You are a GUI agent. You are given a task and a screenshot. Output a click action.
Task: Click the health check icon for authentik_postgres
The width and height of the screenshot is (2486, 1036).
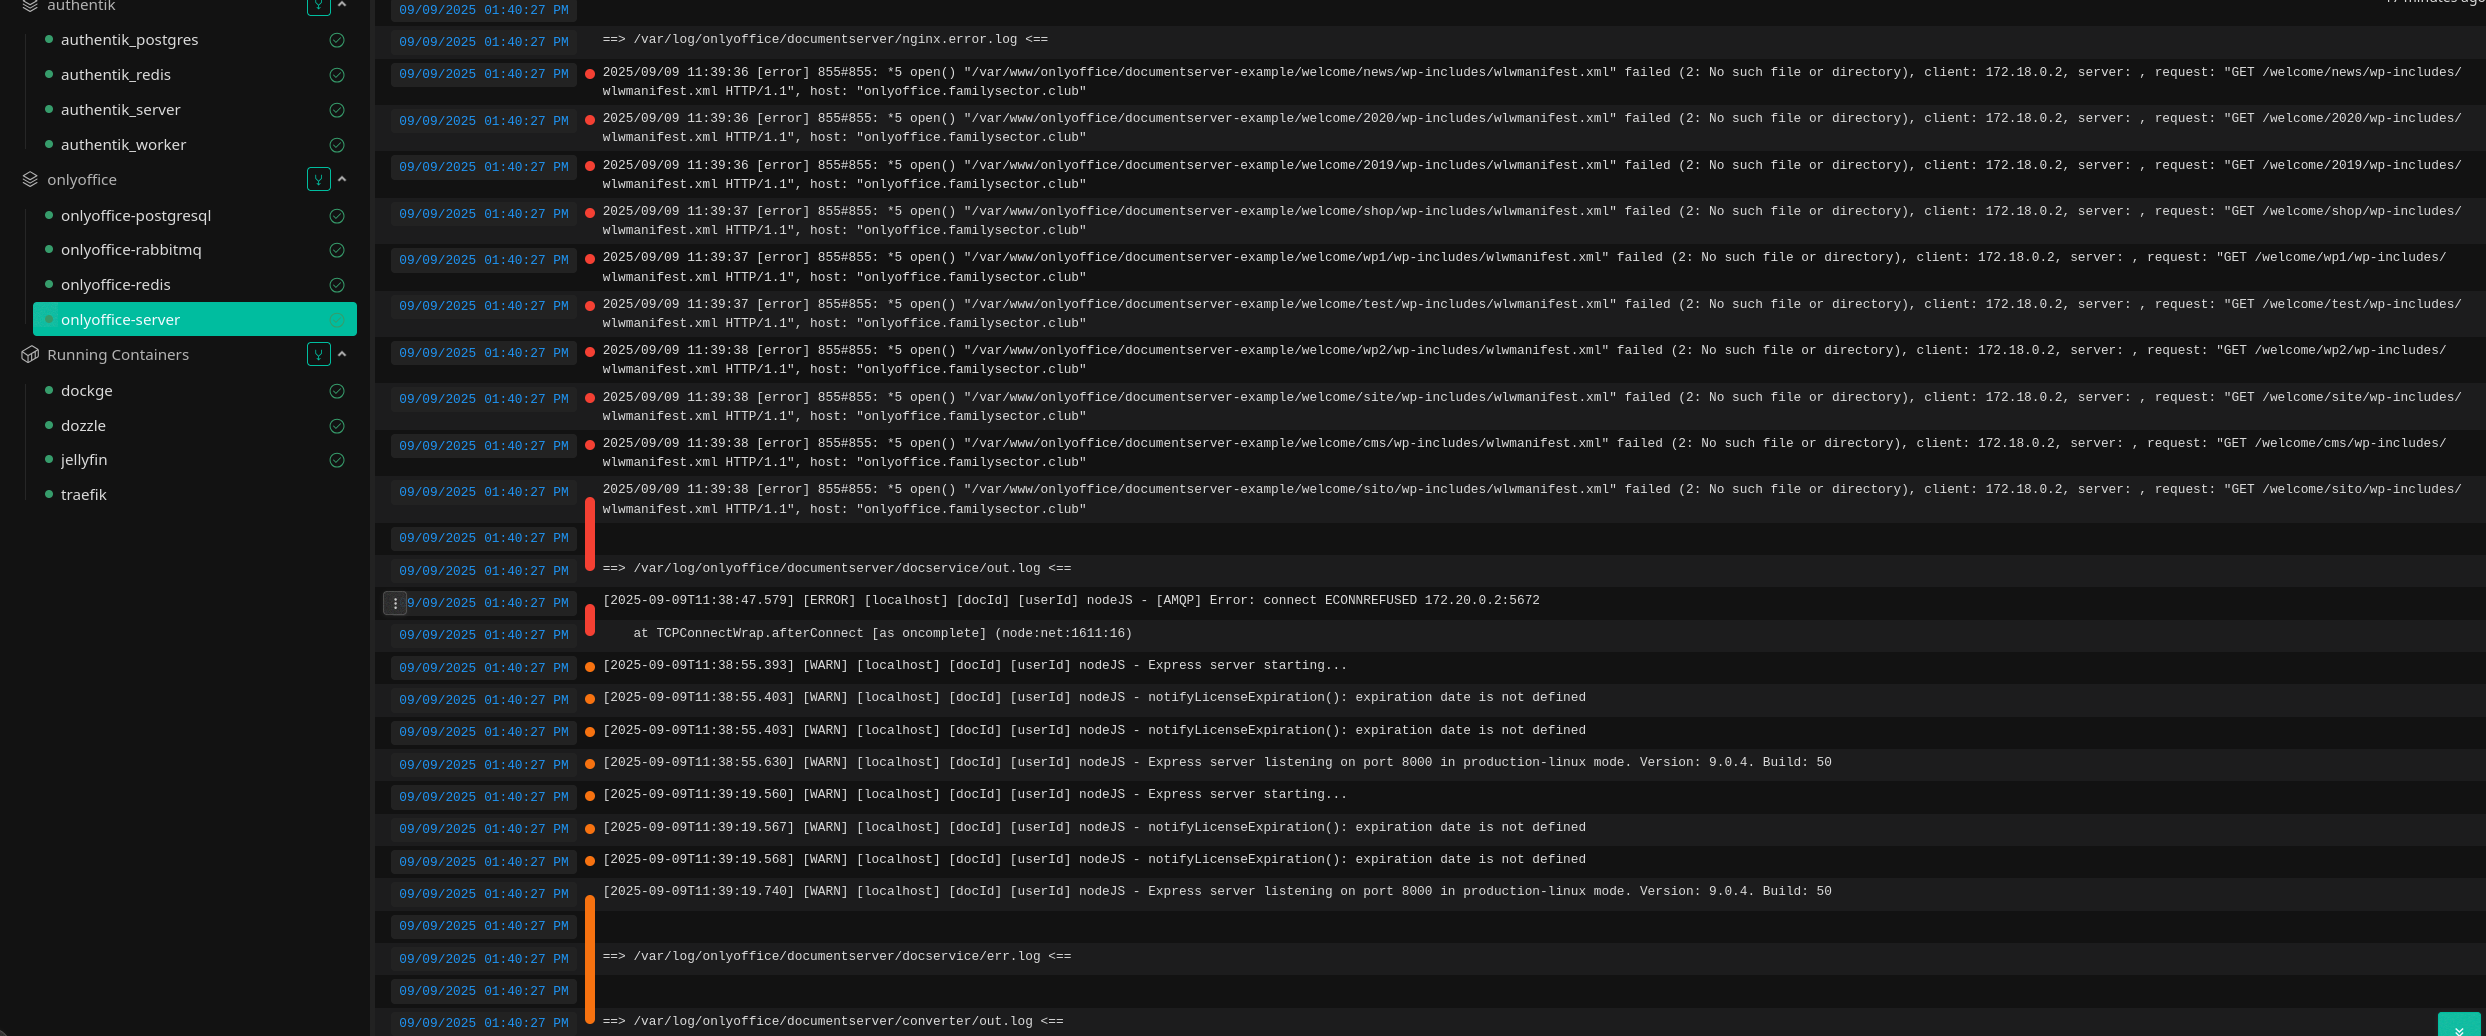(337, 40)
